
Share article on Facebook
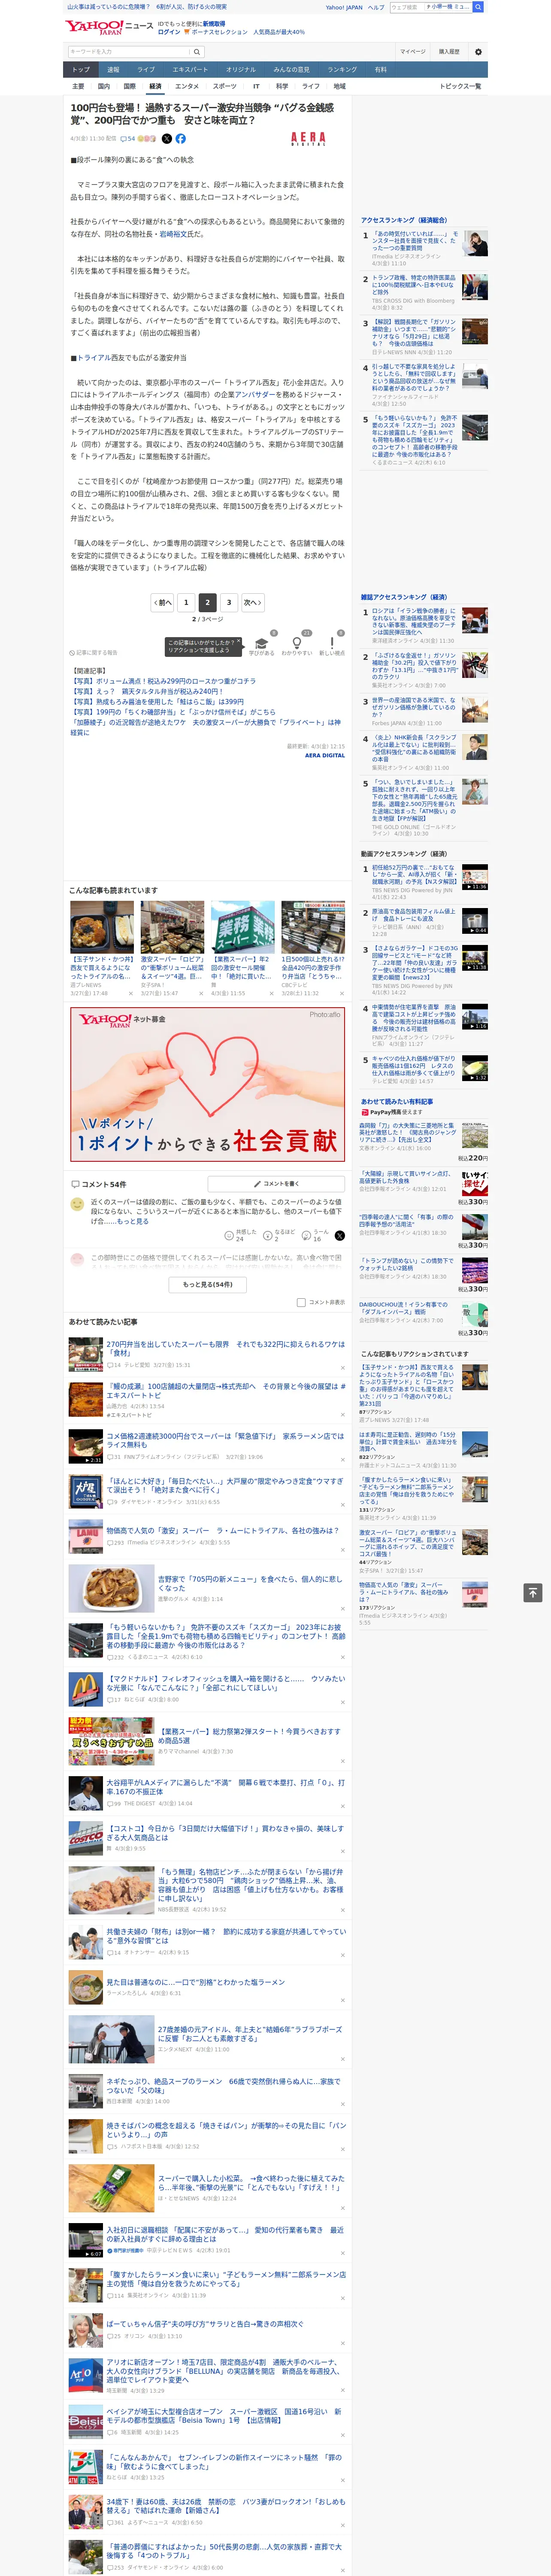point(181,139)
